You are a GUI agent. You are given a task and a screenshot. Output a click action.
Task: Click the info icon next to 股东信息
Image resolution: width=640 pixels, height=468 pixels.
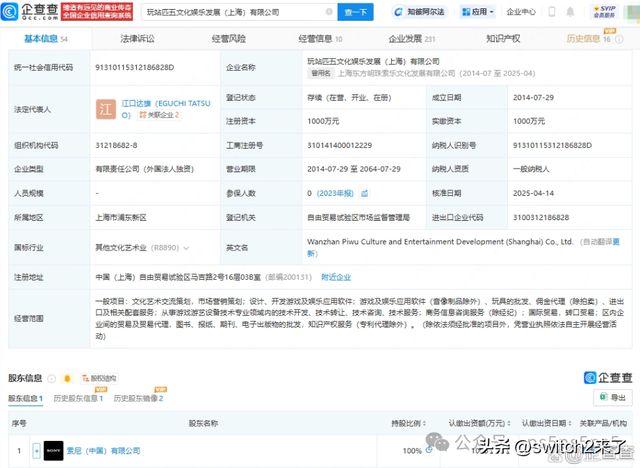(51, 379)
